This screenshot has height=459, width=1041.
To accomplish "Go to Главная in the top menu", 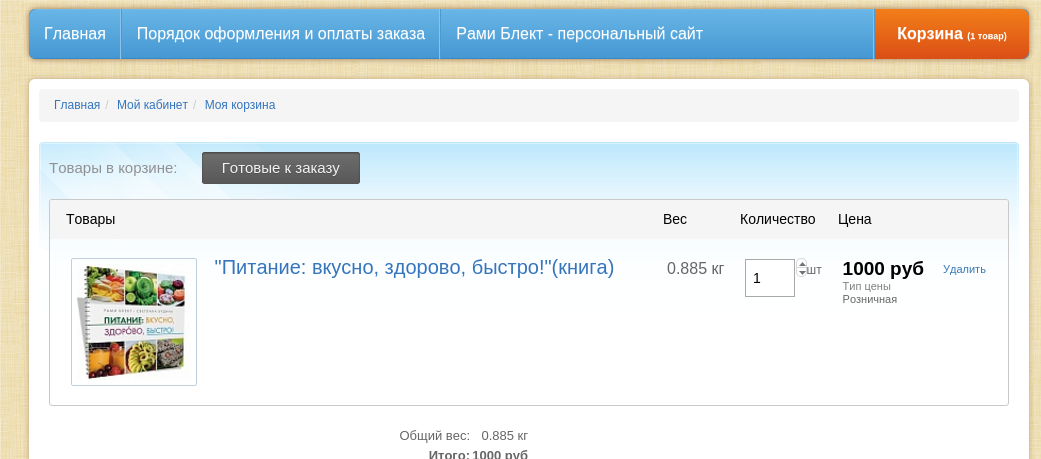I will pyautogui.click(x=75, y=34).
